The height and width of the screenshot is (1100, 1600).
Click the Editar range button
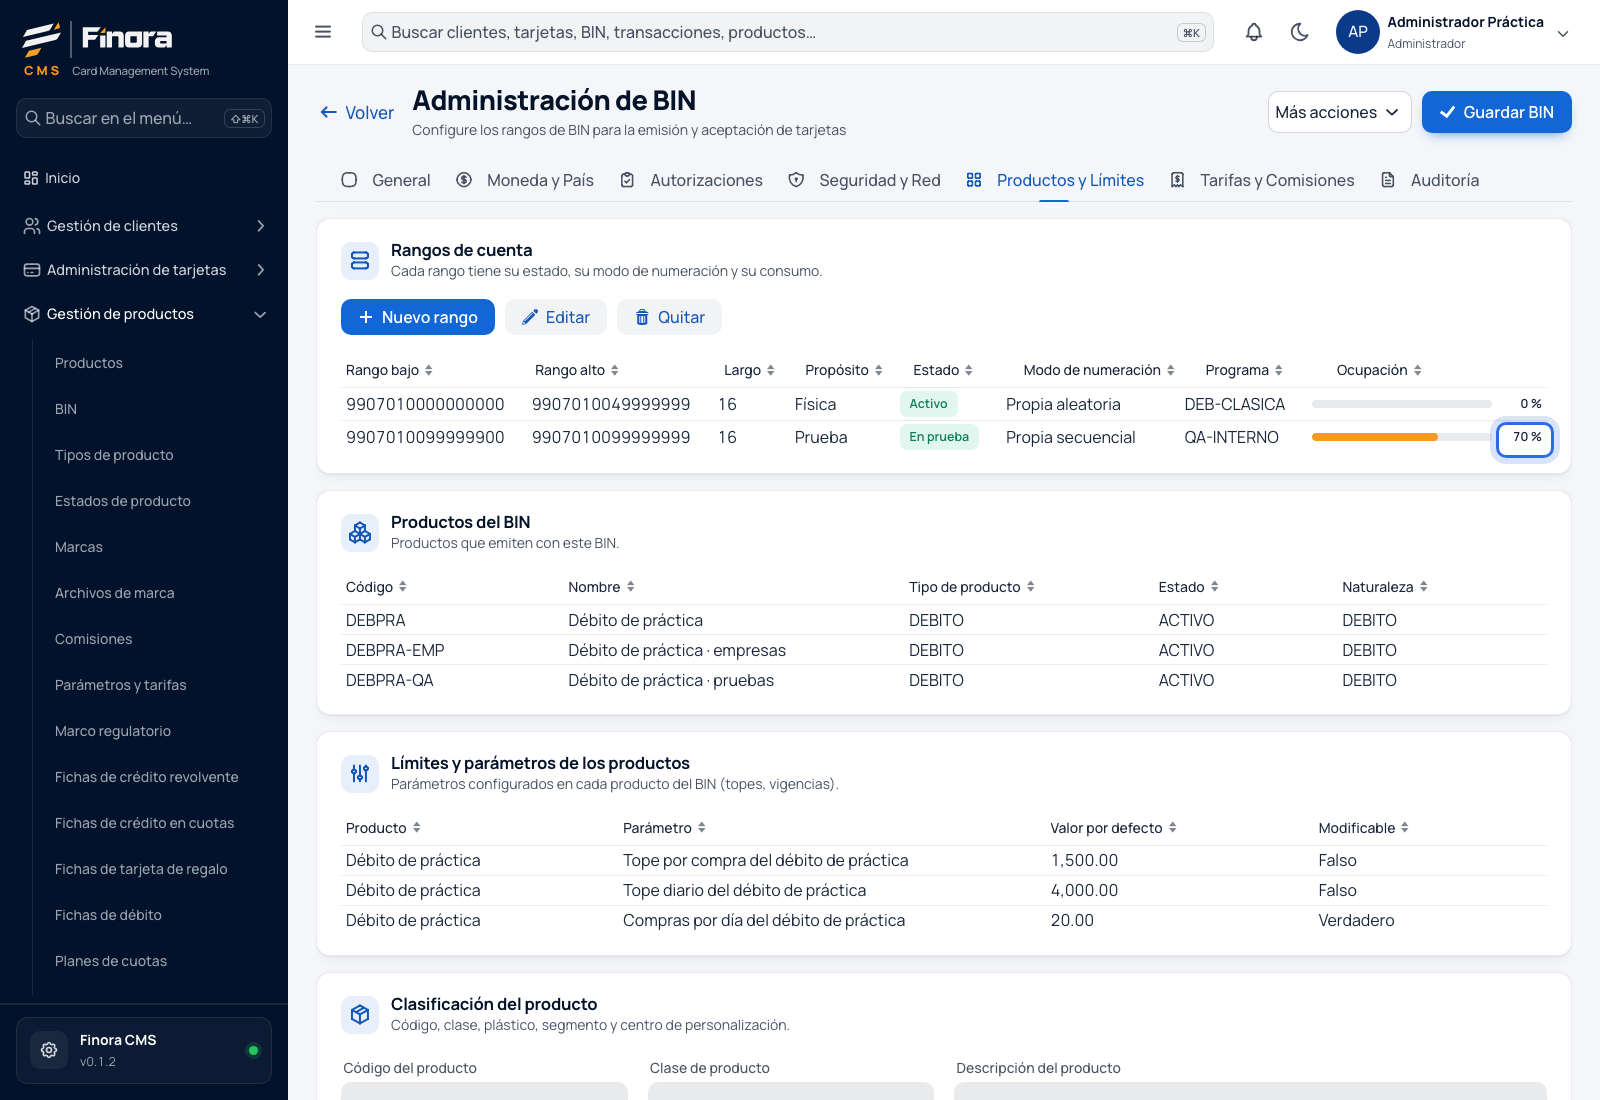click(x=556, y=317)
